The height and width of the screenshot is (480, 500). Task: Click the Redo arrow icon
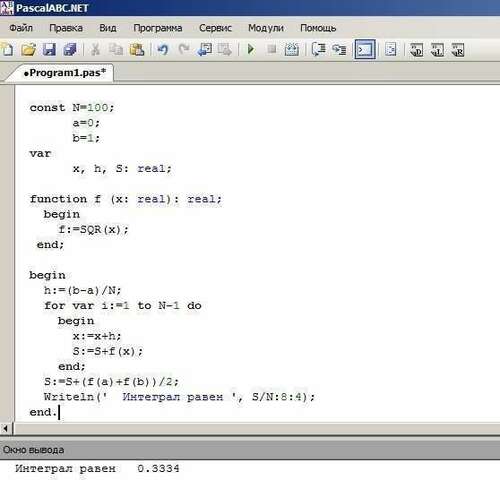click(184, 50)
